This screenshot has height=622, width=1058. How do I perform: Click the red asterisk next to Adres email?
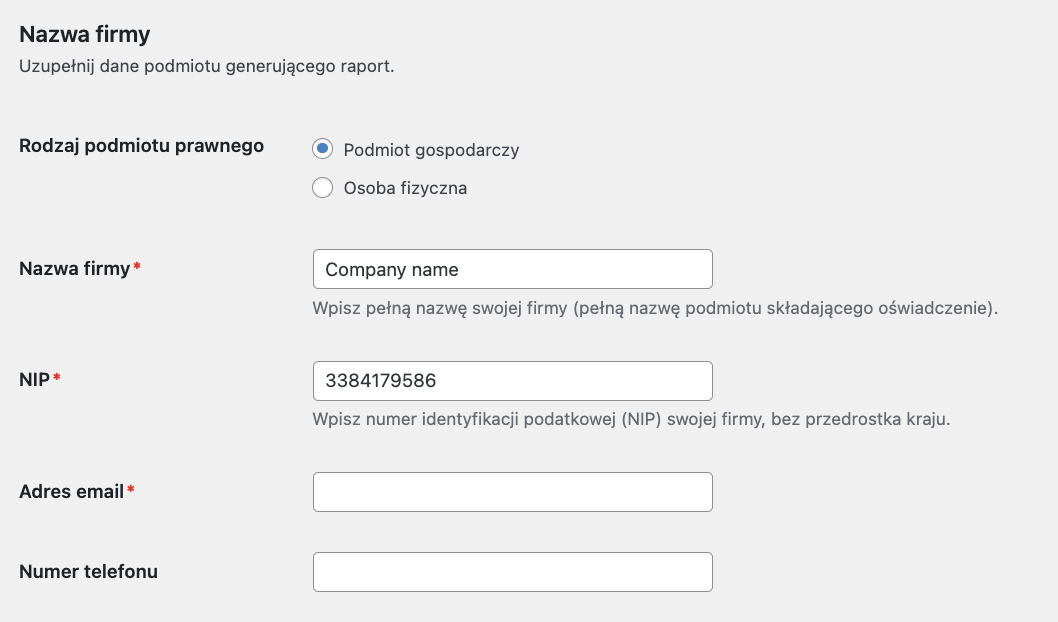pyautogui.click(x=131, y=491)
